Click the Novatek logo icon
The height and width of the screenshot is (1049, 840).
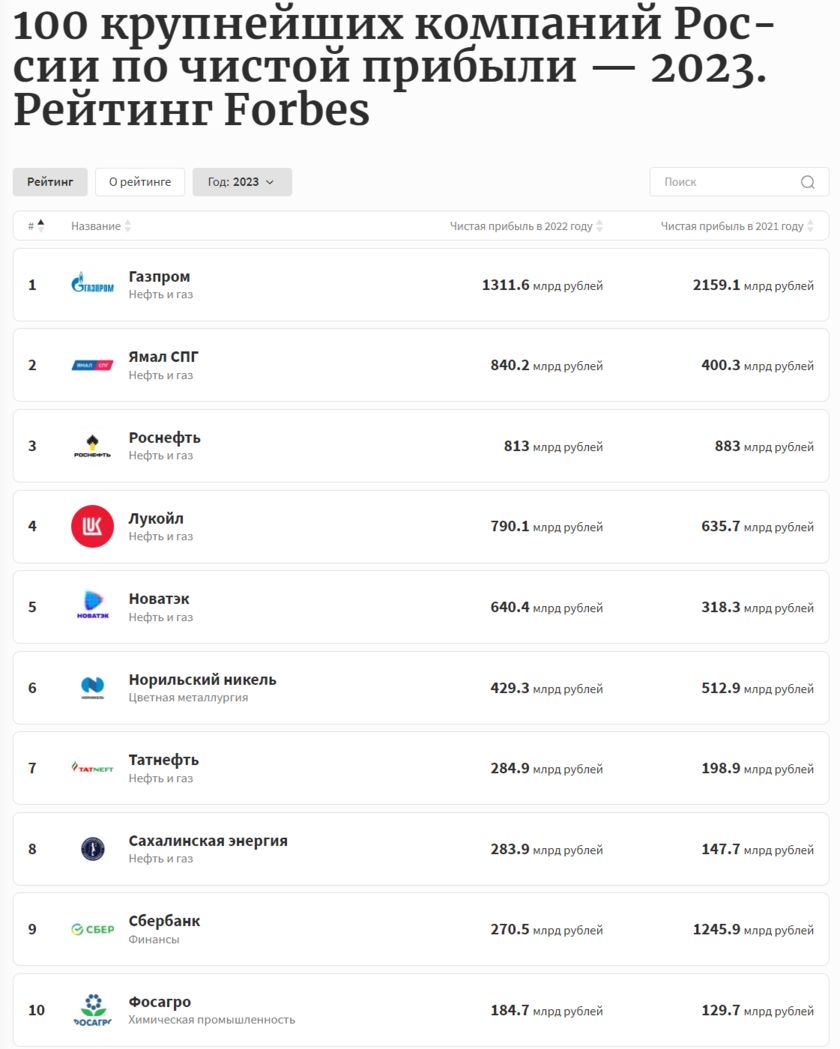pos(92,607)
